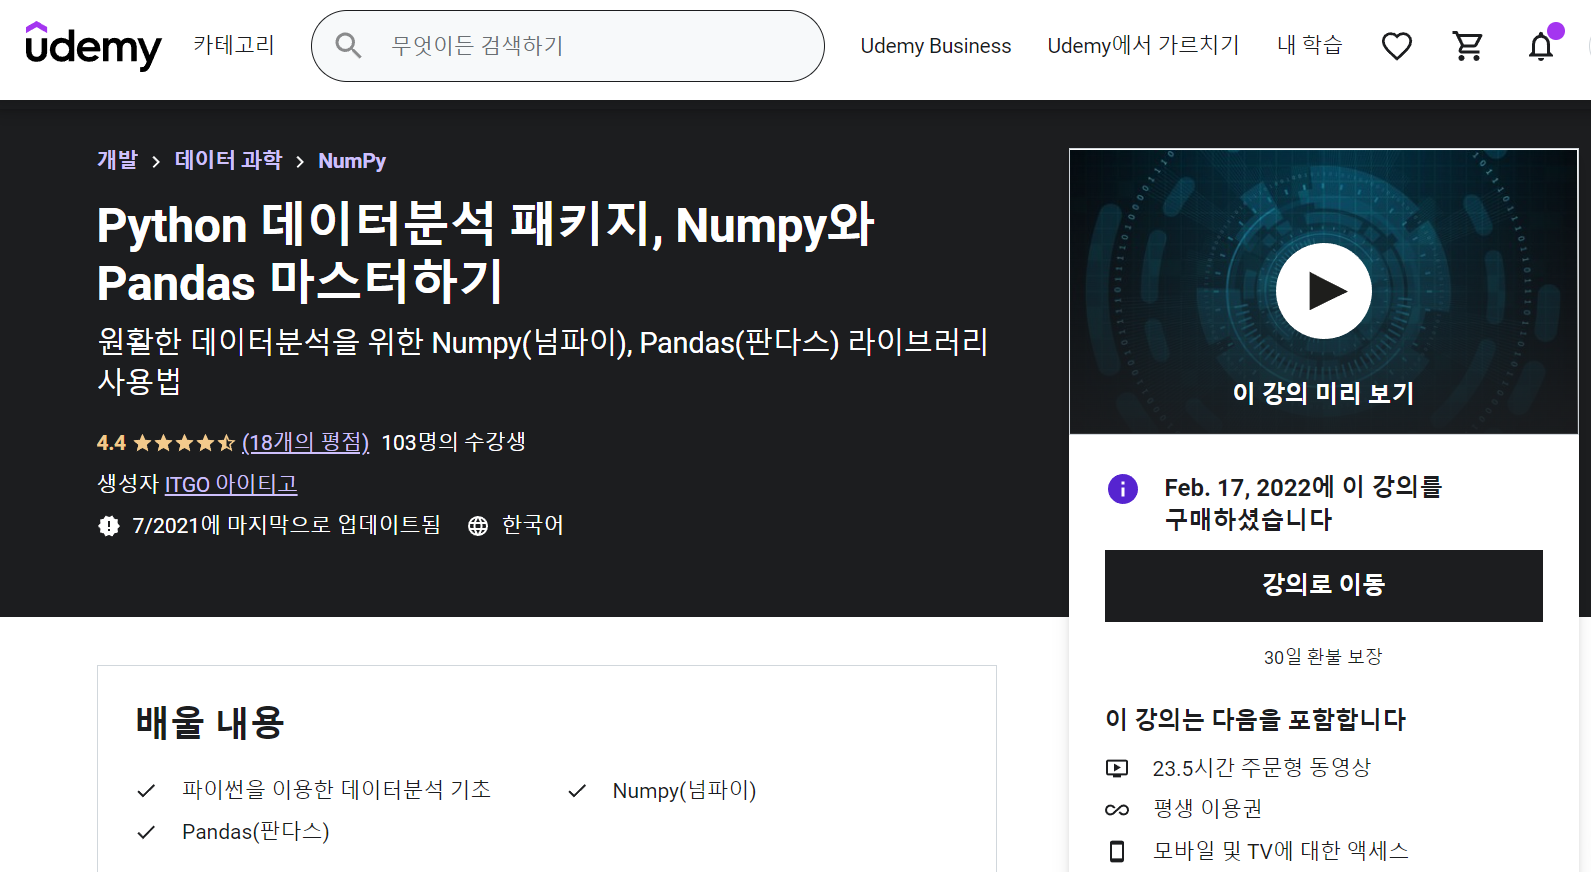Image resolution: width=1591 pixels, height=872 pixels.
Task: Play the course preview video
Action: coord(1323,291)
